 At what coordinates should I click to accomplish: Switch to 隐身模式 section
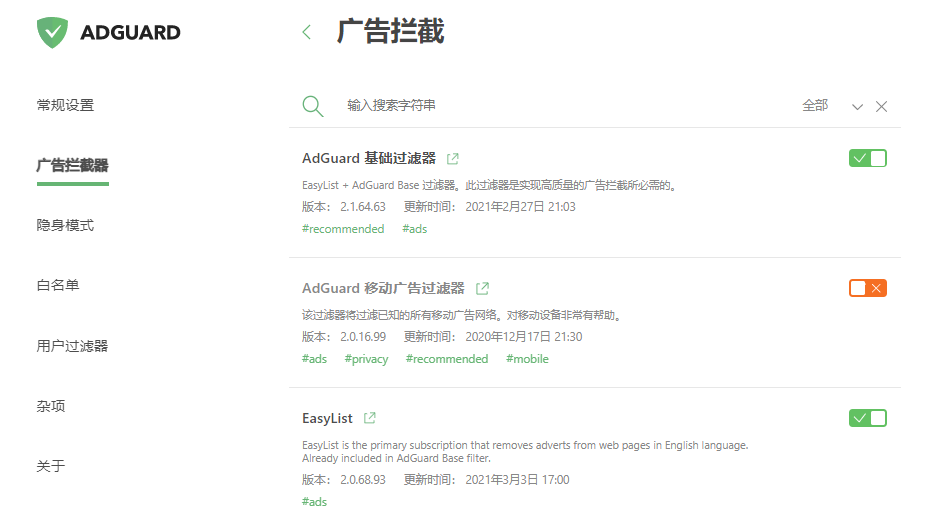[x=65, y=225]
